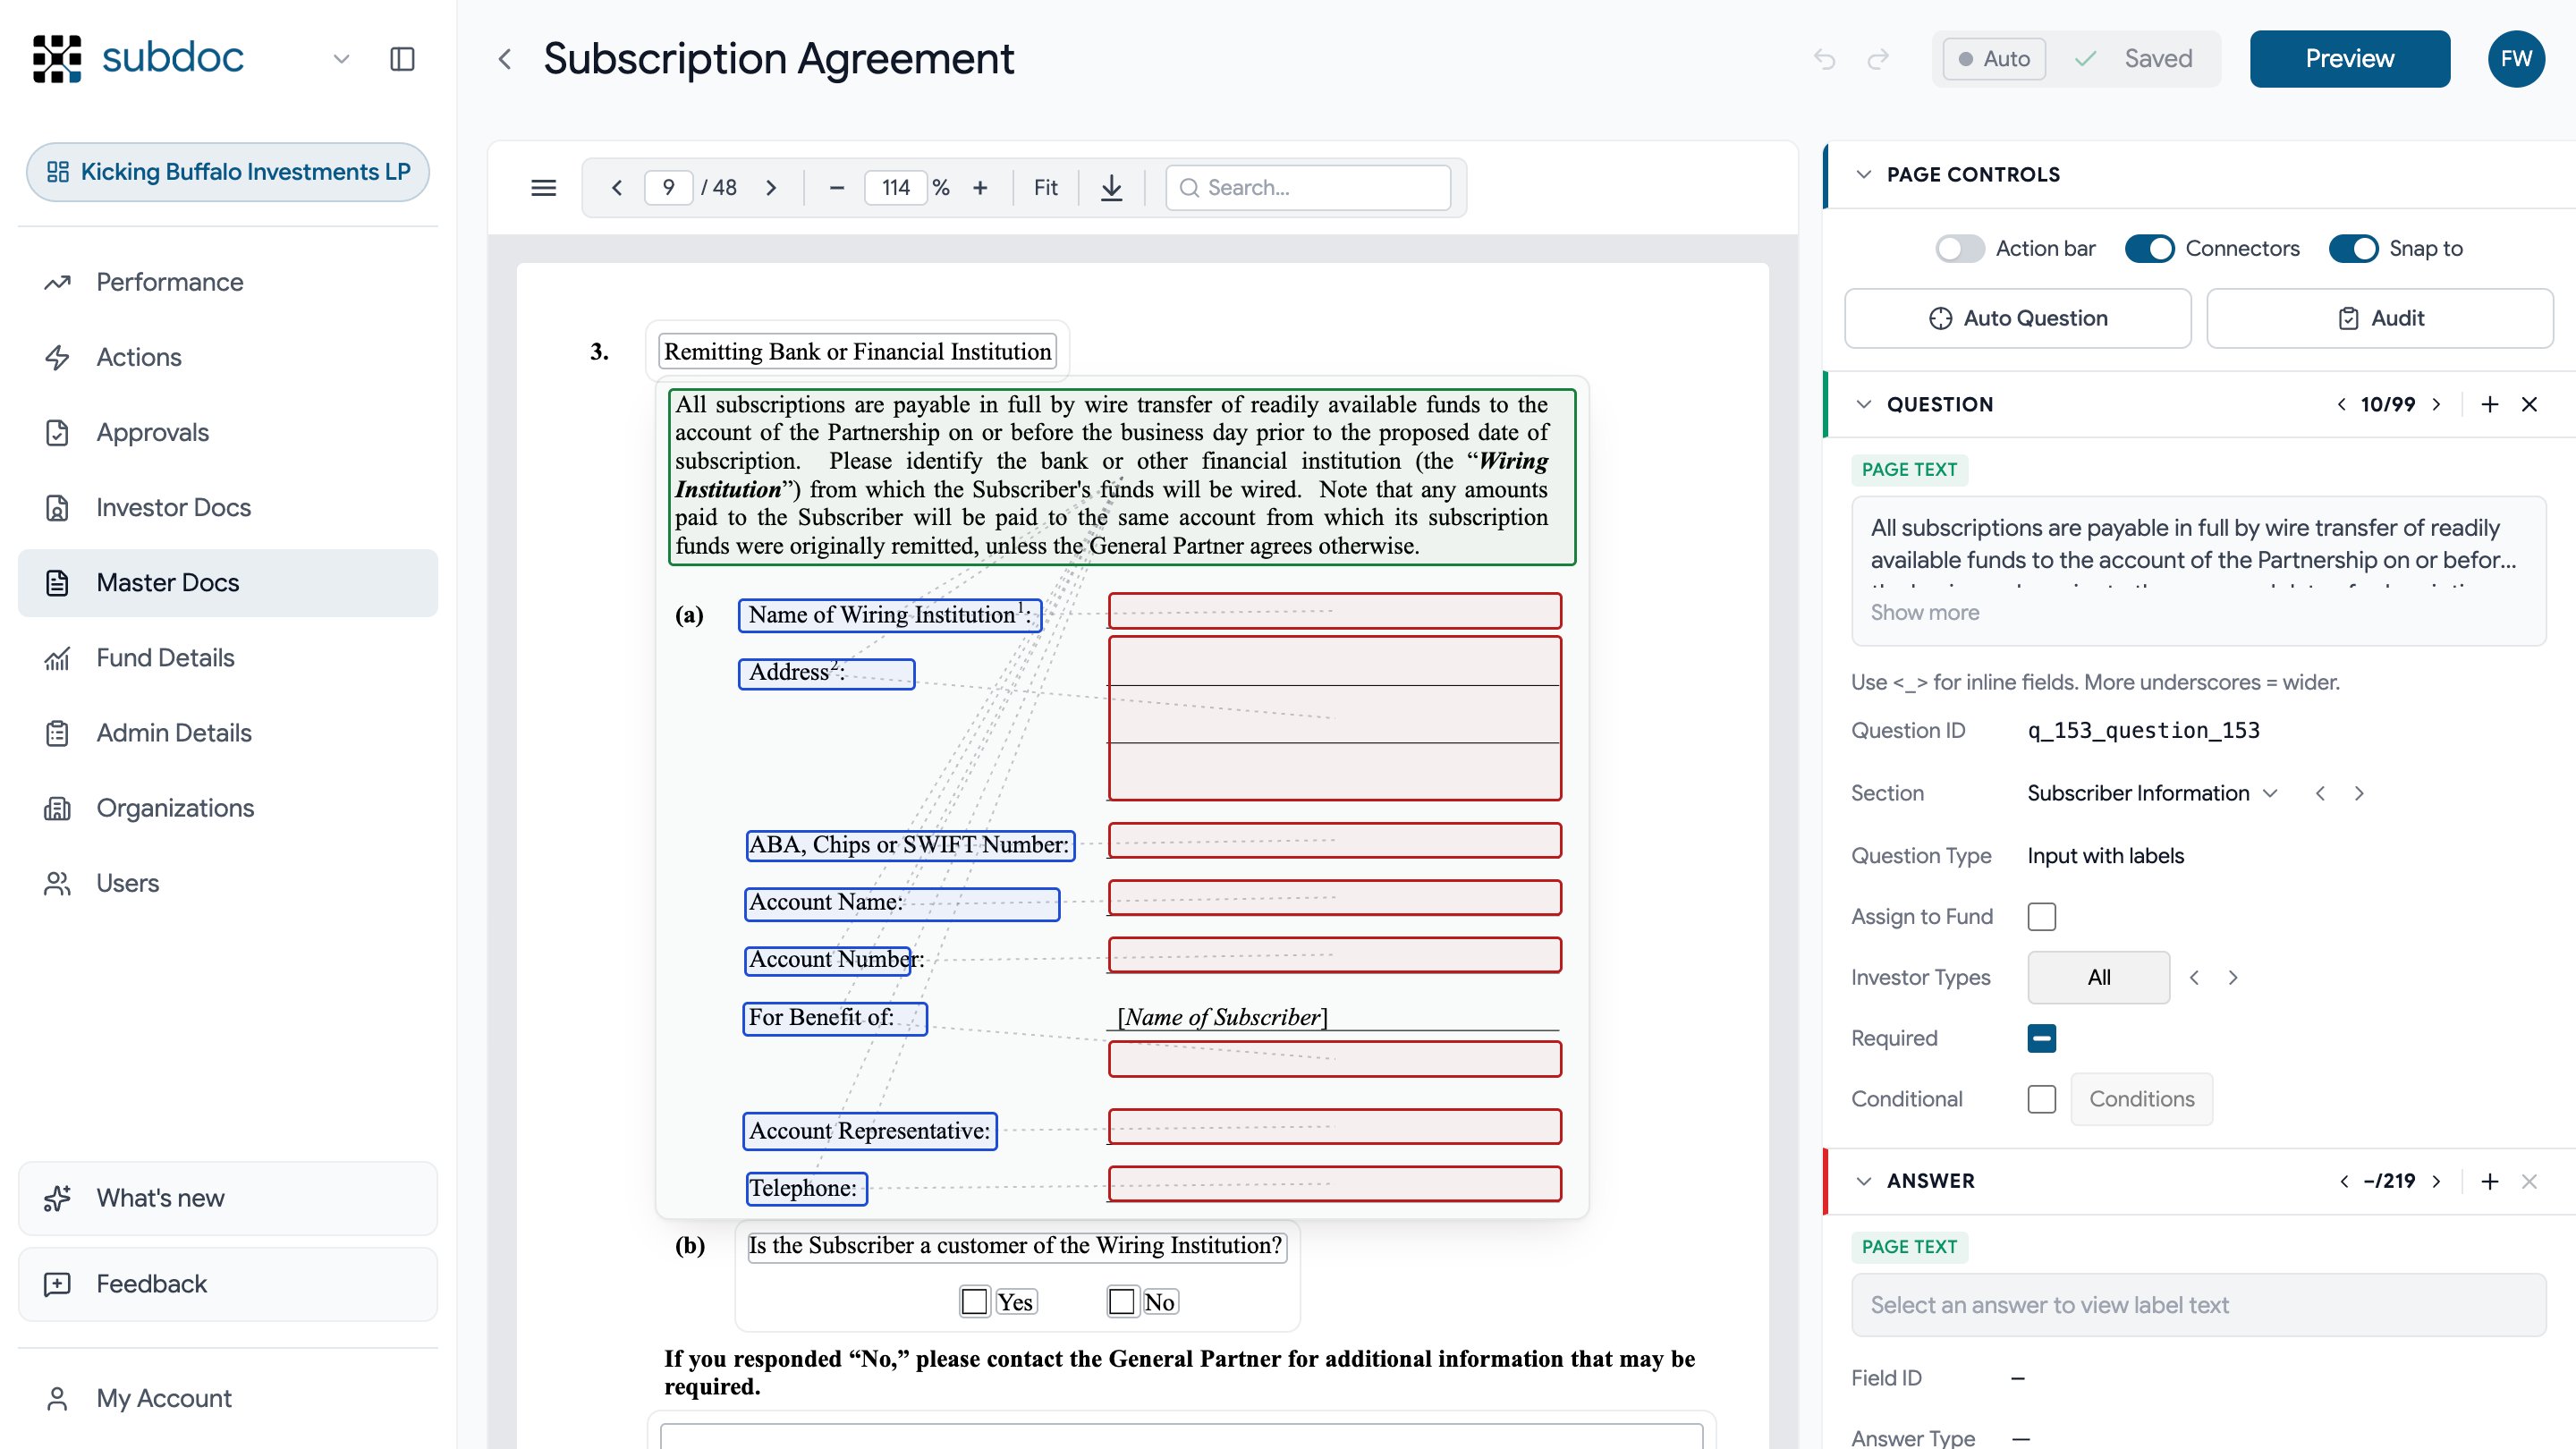Open My Account
The image size is (2576, 1449).
pyautogui.click(x=228, y=1398)
